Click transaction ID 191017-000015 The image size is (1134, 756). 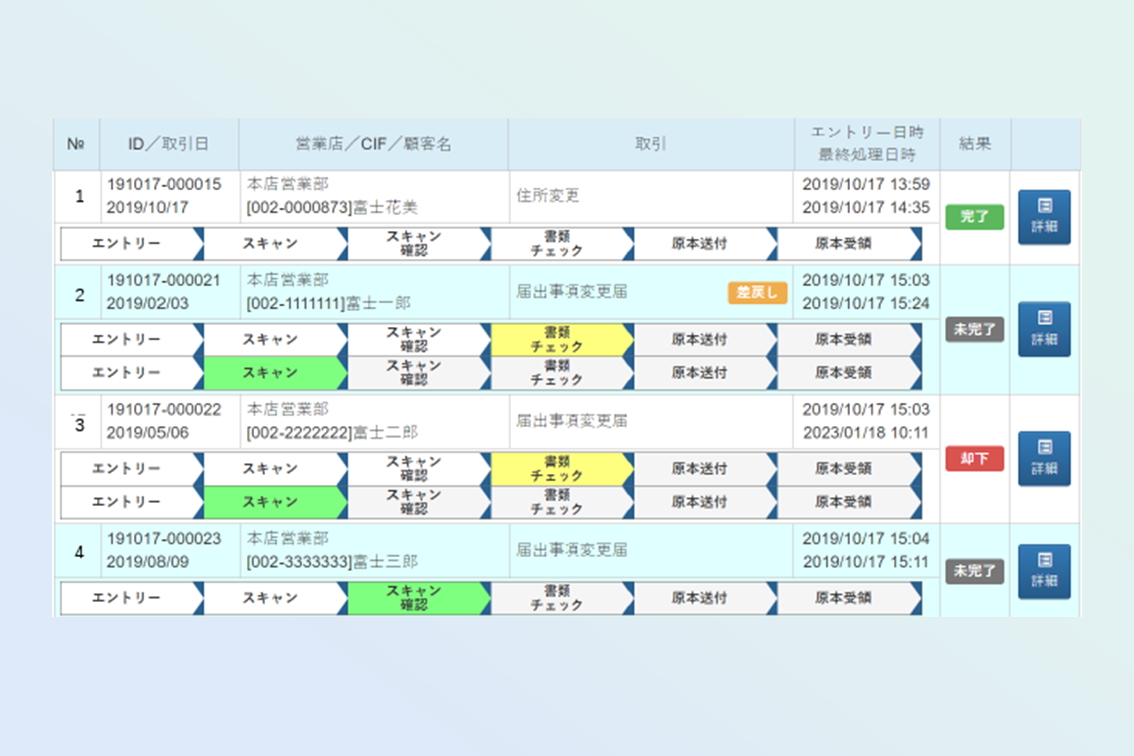(x=164, y=184)
